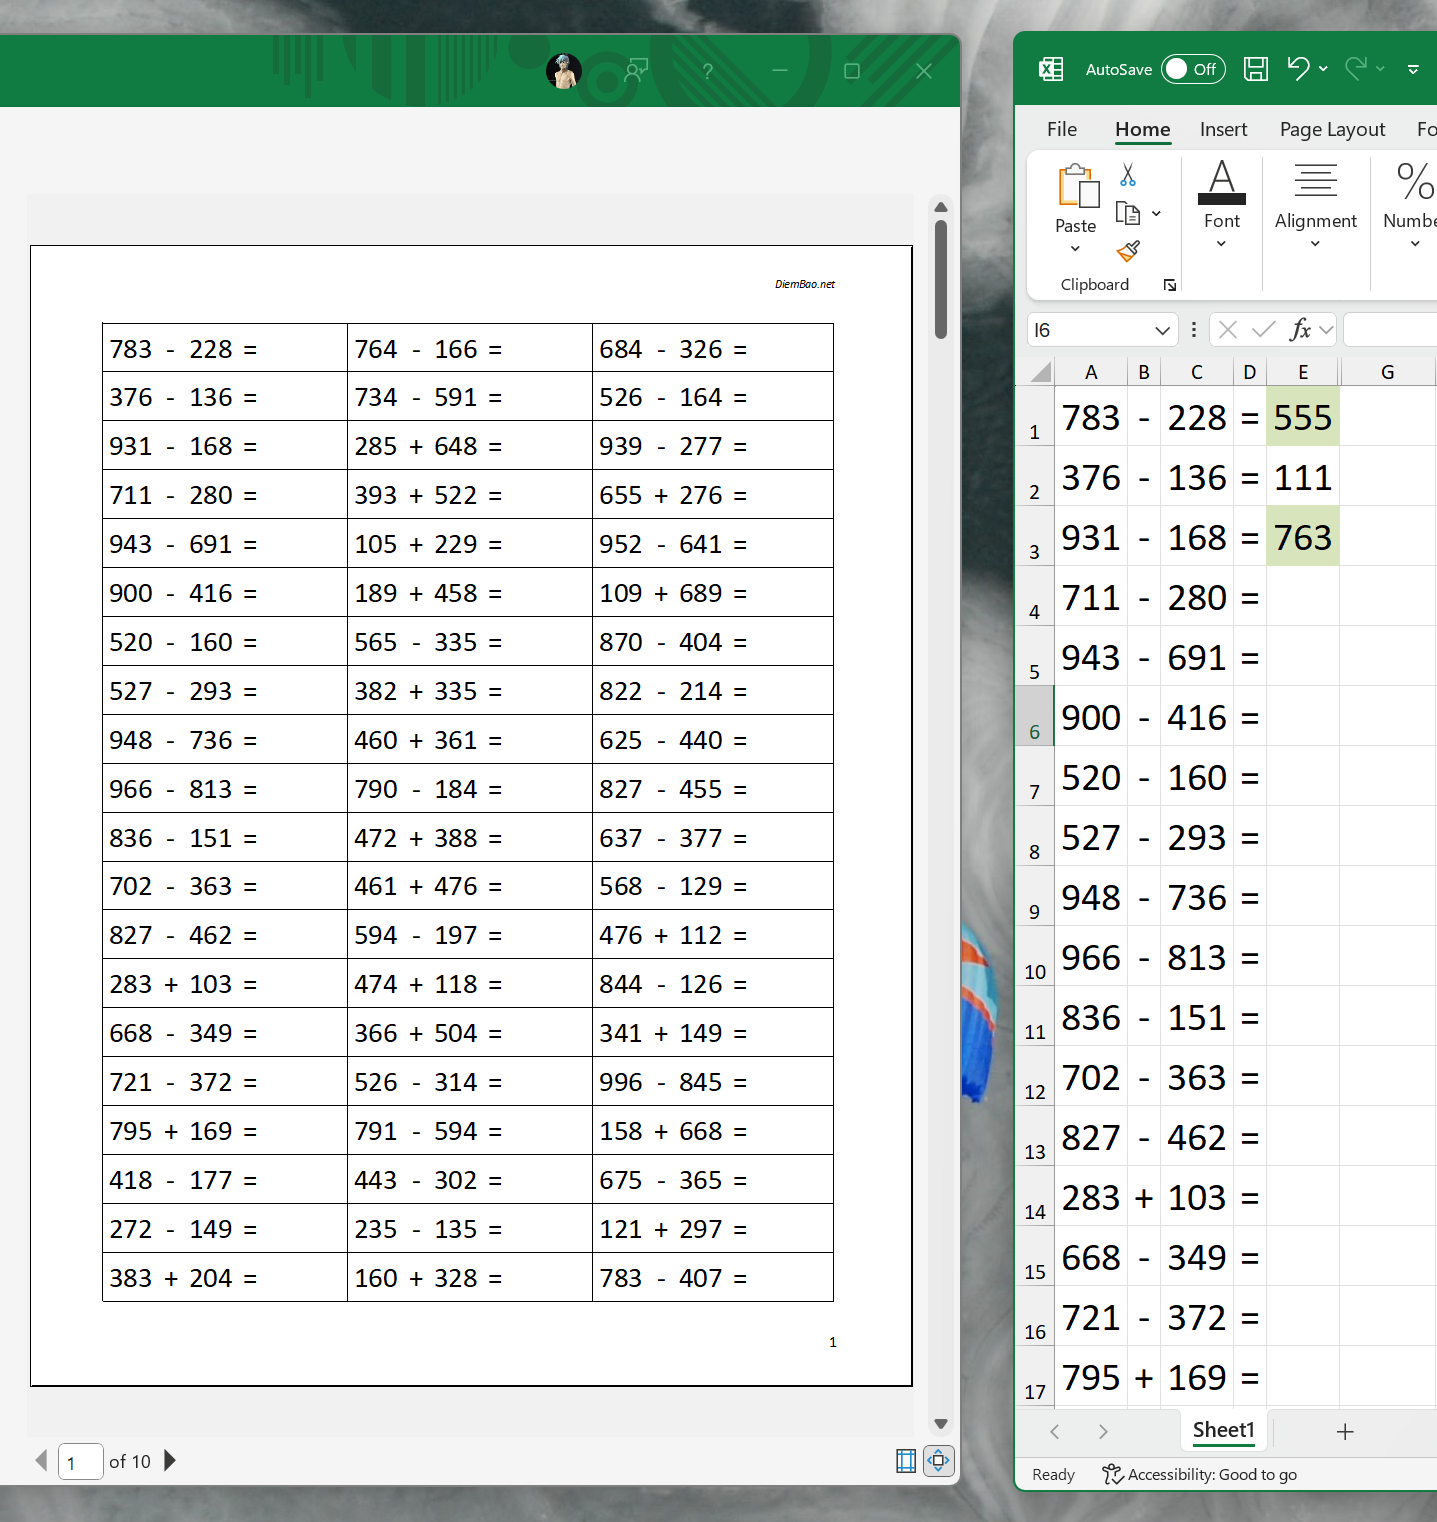Select the Format Painter brush icon

pos(1128,251)
